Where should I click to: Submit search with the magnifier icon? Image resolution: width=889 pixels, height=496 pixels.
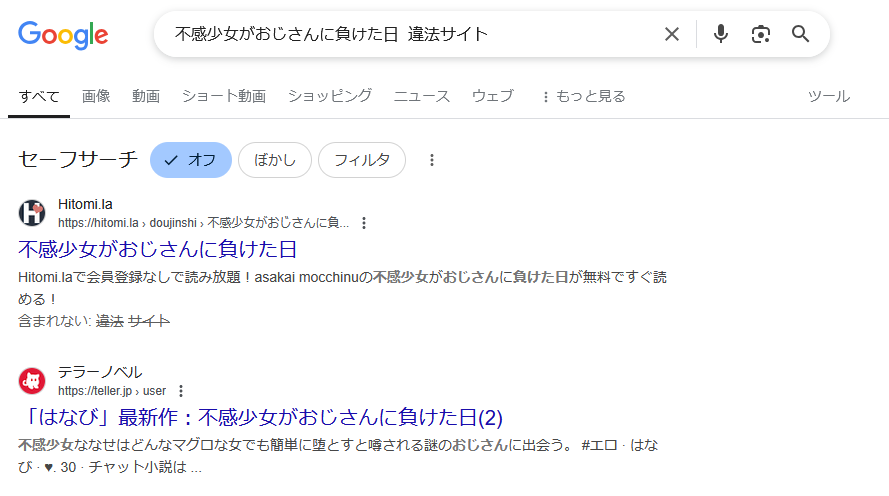[801, 34]
